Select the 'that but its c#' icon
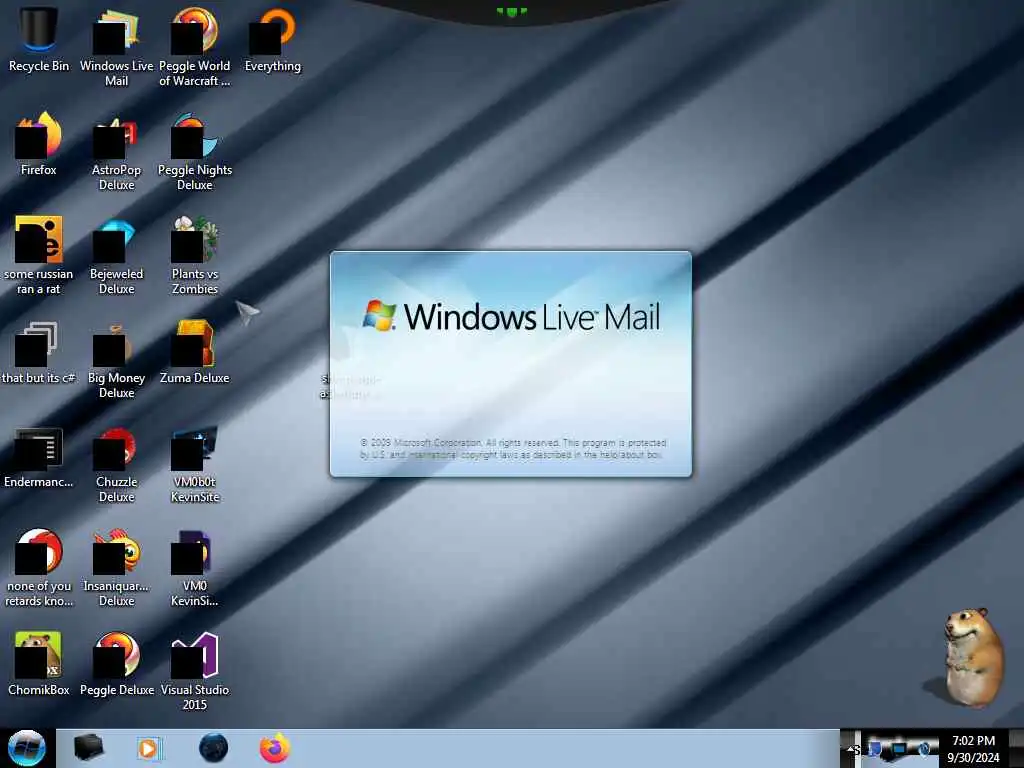Viewport: 1024px width, 768px height. (x=38, y=353)
